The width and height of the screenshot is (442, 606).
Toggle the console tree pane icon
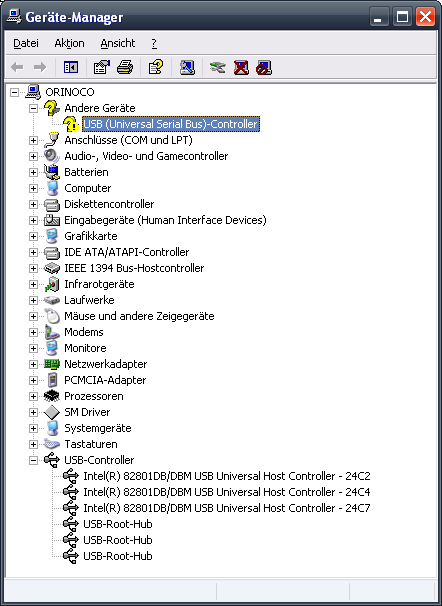tap(71, 68)
